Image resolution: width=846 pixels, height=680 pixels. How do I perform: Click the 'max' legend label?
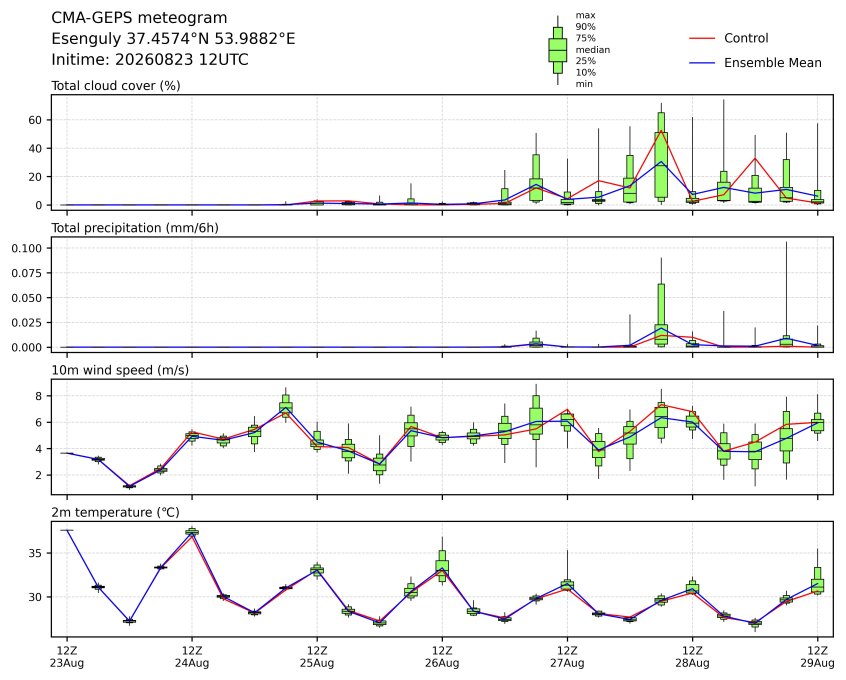(x=585, y=16)
